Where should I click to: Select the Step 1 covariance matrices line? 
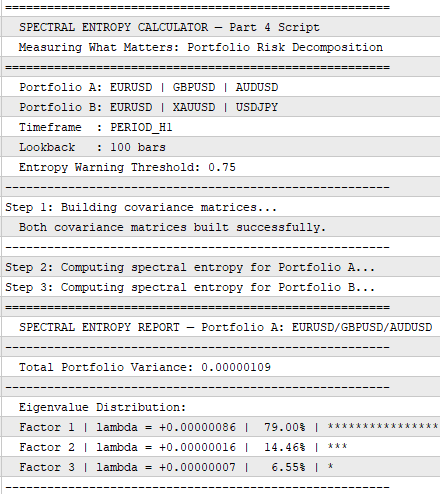point(221,207)
